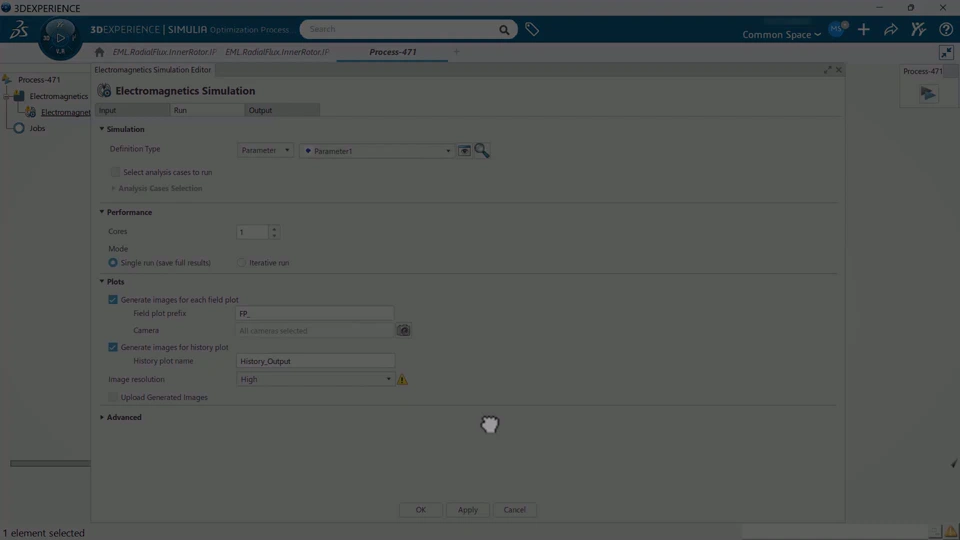
Task: Select Jobs in the tree
Action: 37,128
